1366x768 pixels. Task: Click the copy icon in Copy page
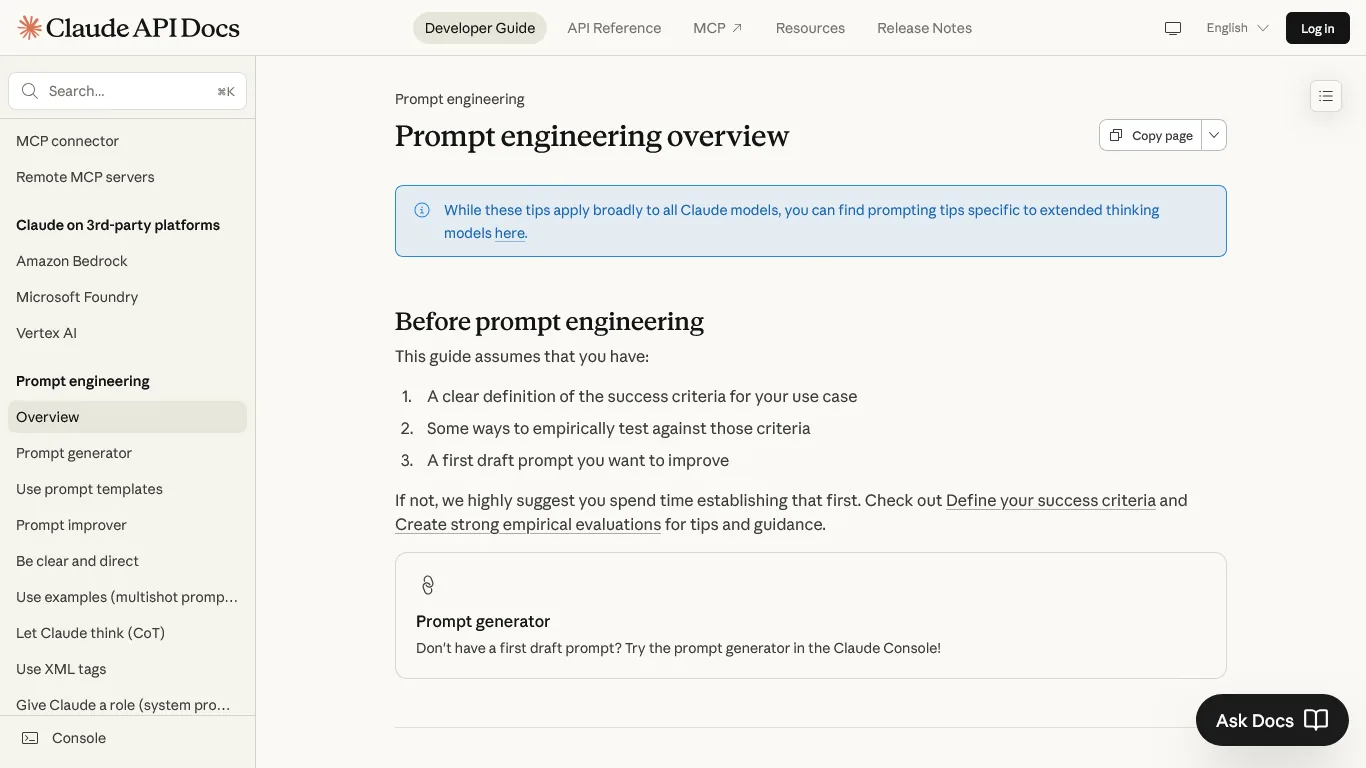coord(1116,135)
